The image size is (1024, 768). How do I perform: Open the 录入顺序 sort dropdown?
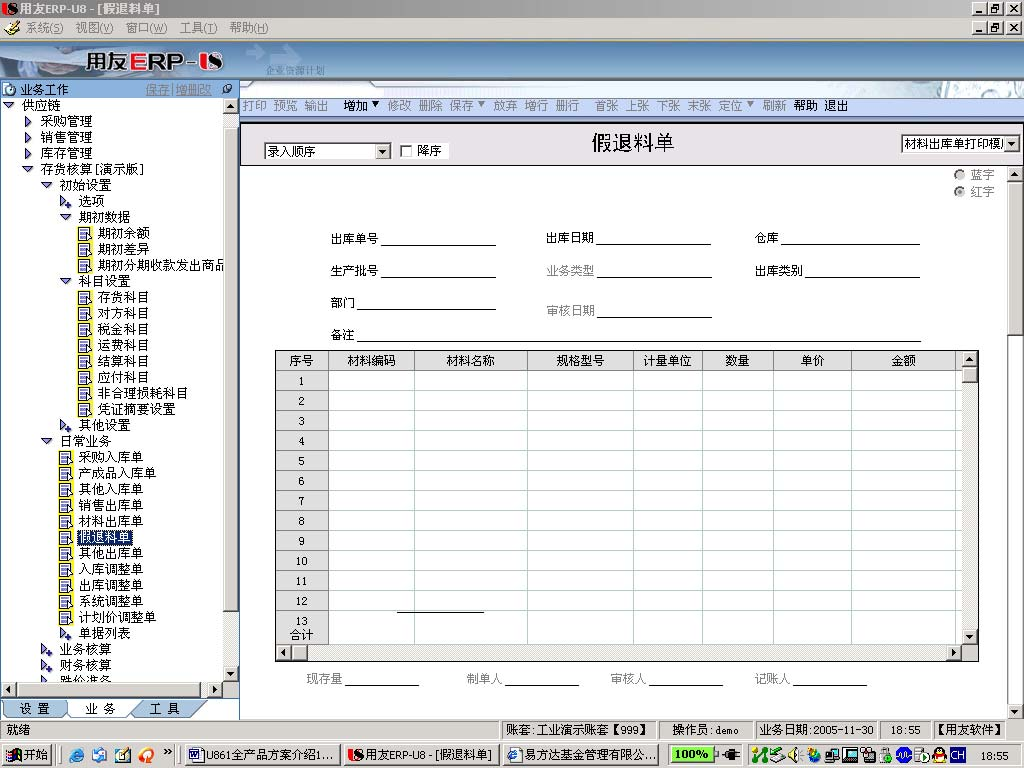coord(383,152)
